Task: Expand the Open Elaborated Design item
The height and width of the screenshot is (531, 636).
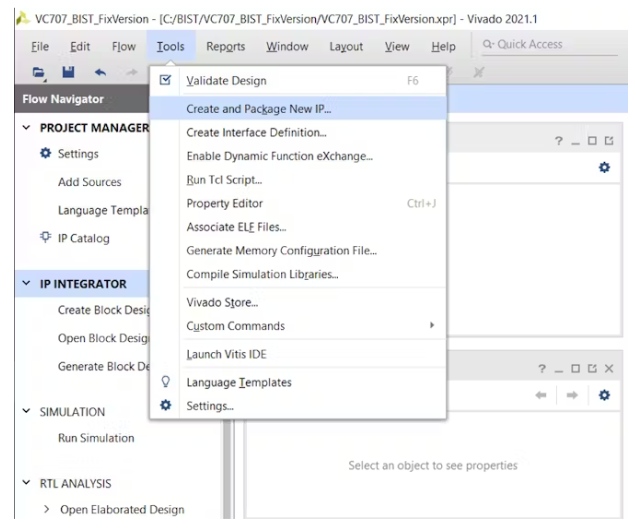Action: click(x=46, y=510)
